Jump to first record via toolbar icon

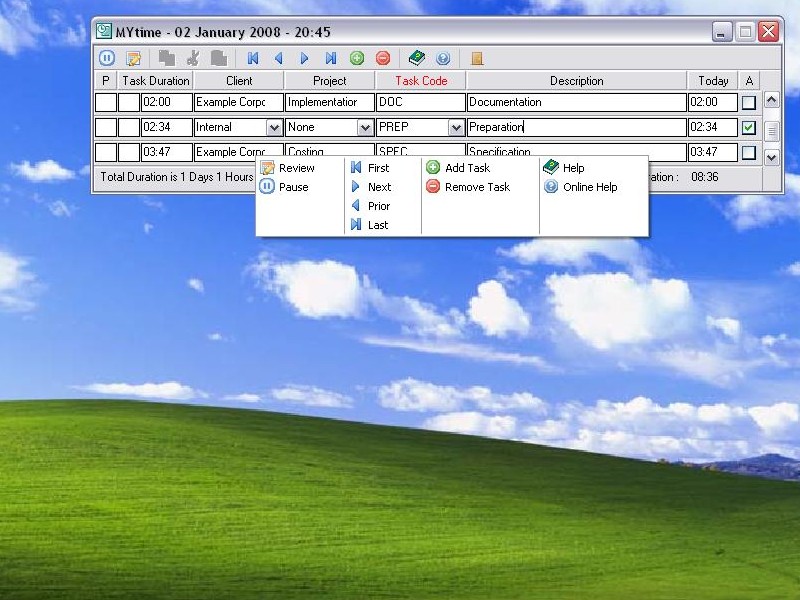point(253,58)
